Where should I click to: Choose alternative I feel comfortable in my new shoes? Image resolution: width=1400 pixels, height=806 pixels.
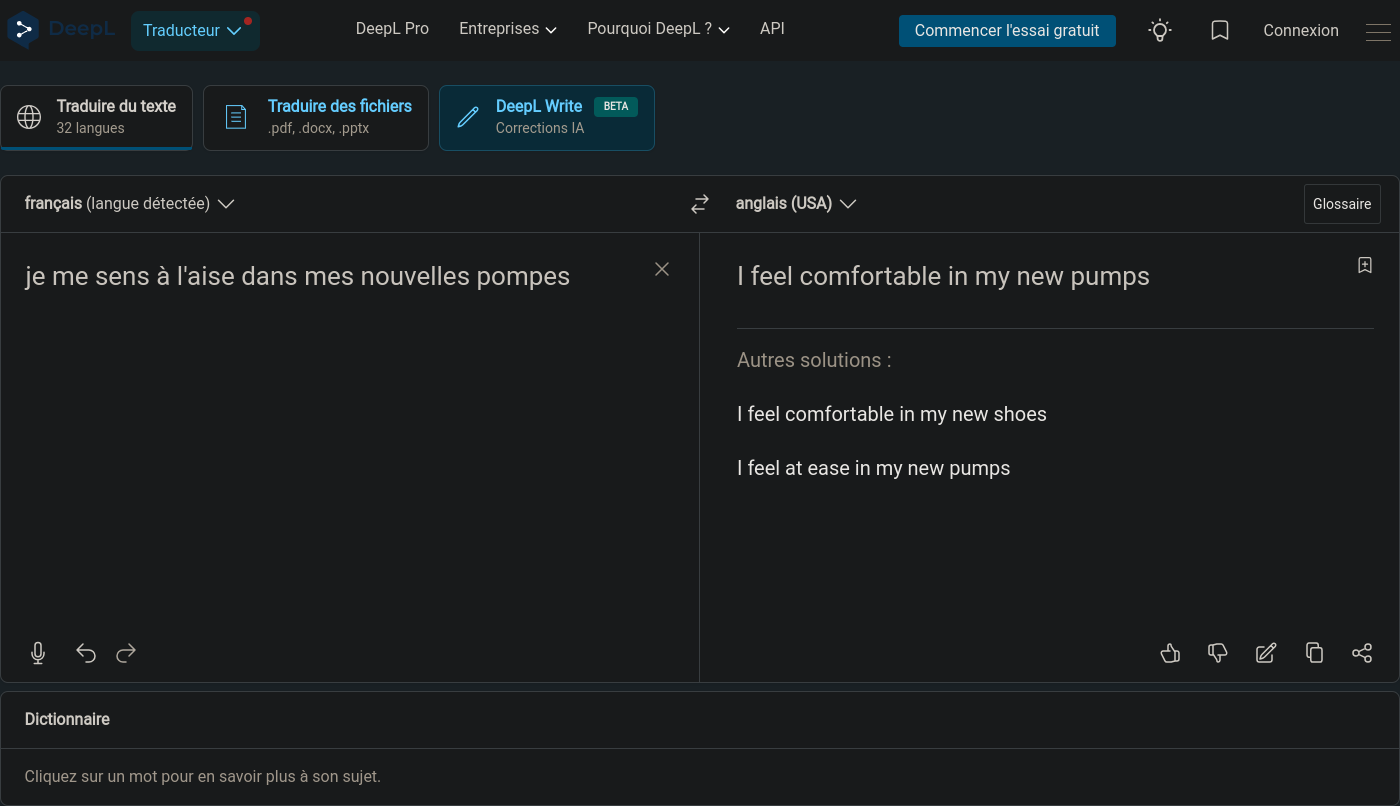(x=892, y=414)
